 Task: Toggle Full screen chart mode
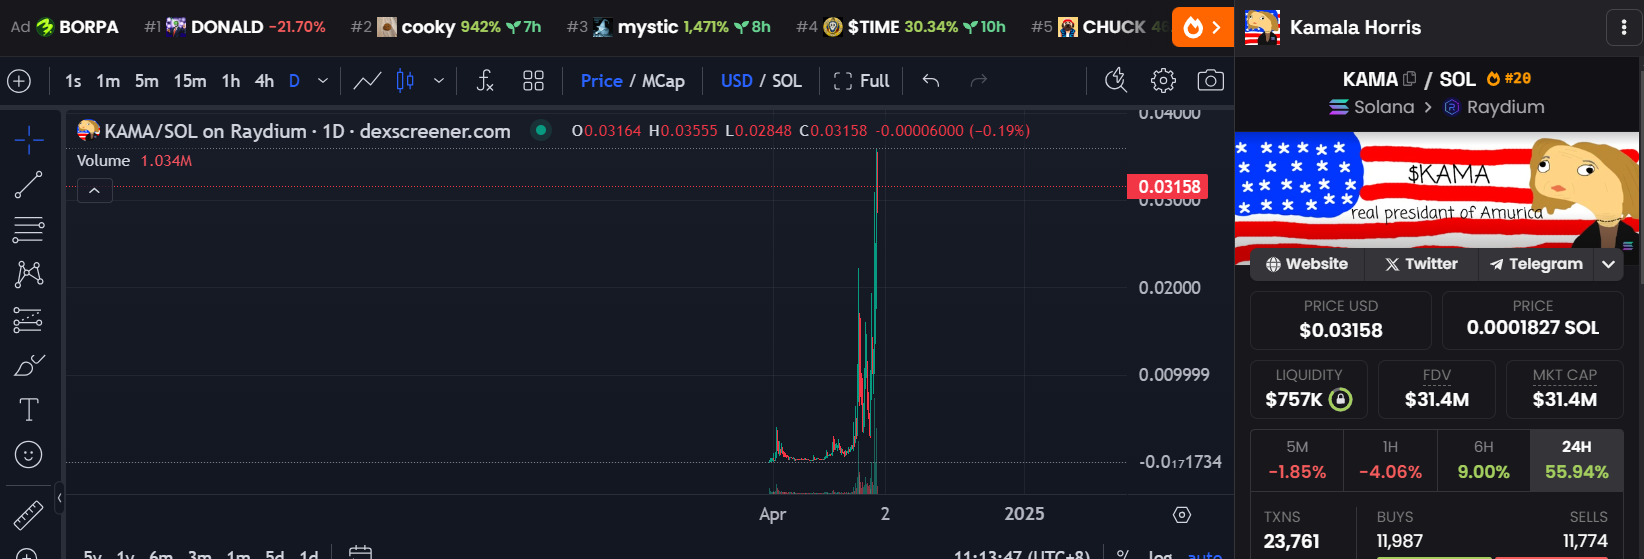point(861,81)
